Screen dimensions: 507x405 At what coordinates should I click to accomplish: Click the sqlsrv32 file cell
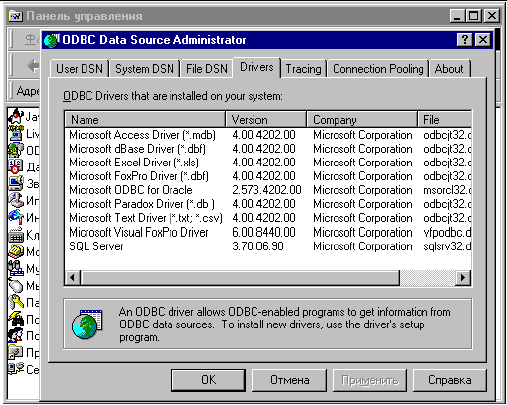[x=447, y=246]
